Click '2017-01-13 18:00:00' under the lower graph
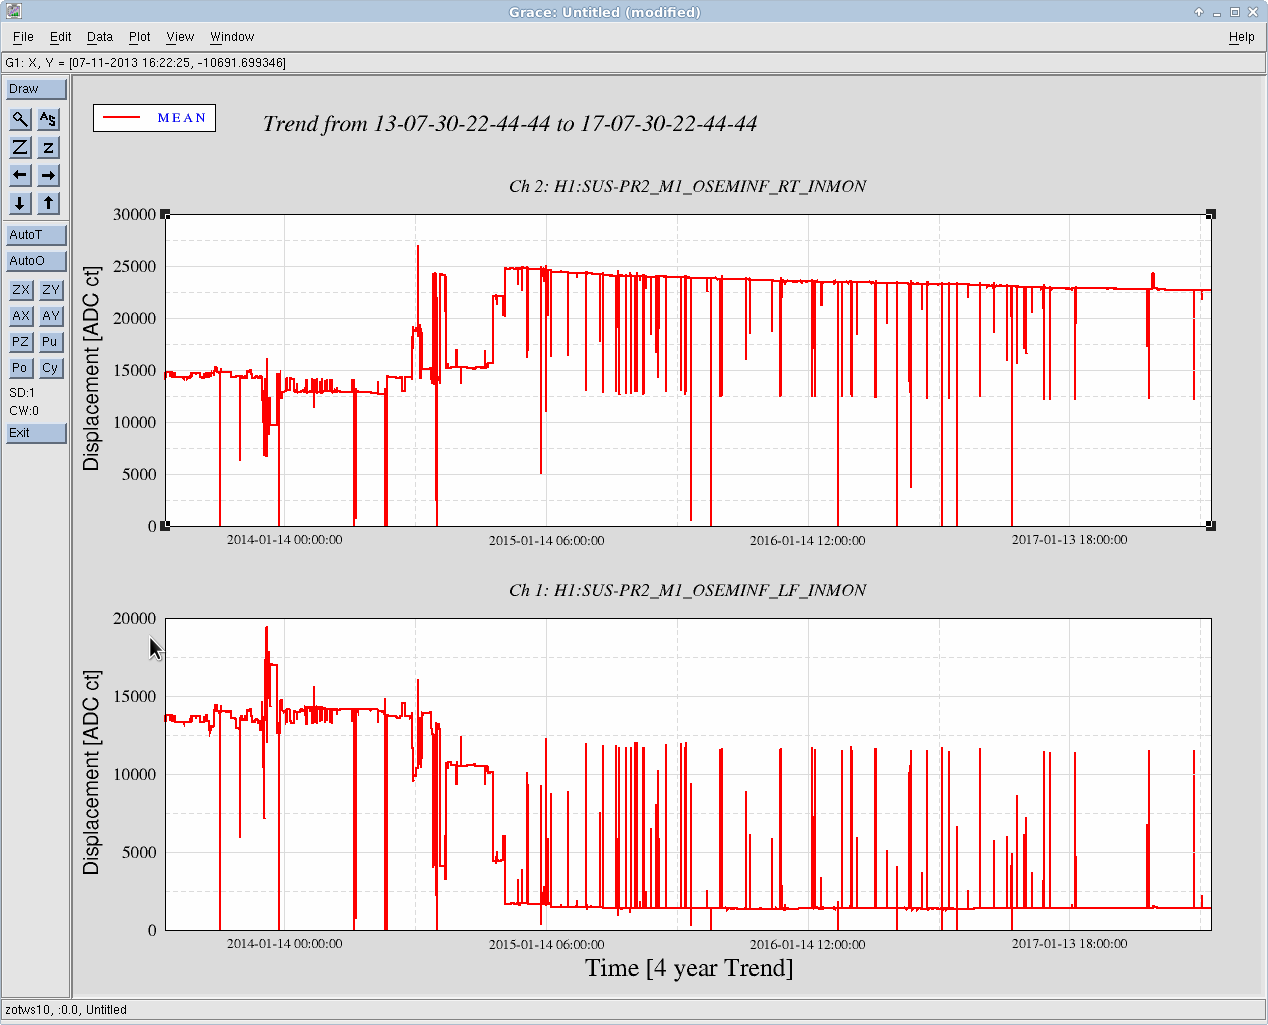Screen dimensions: 1268x1025 tap(1070, 944)
